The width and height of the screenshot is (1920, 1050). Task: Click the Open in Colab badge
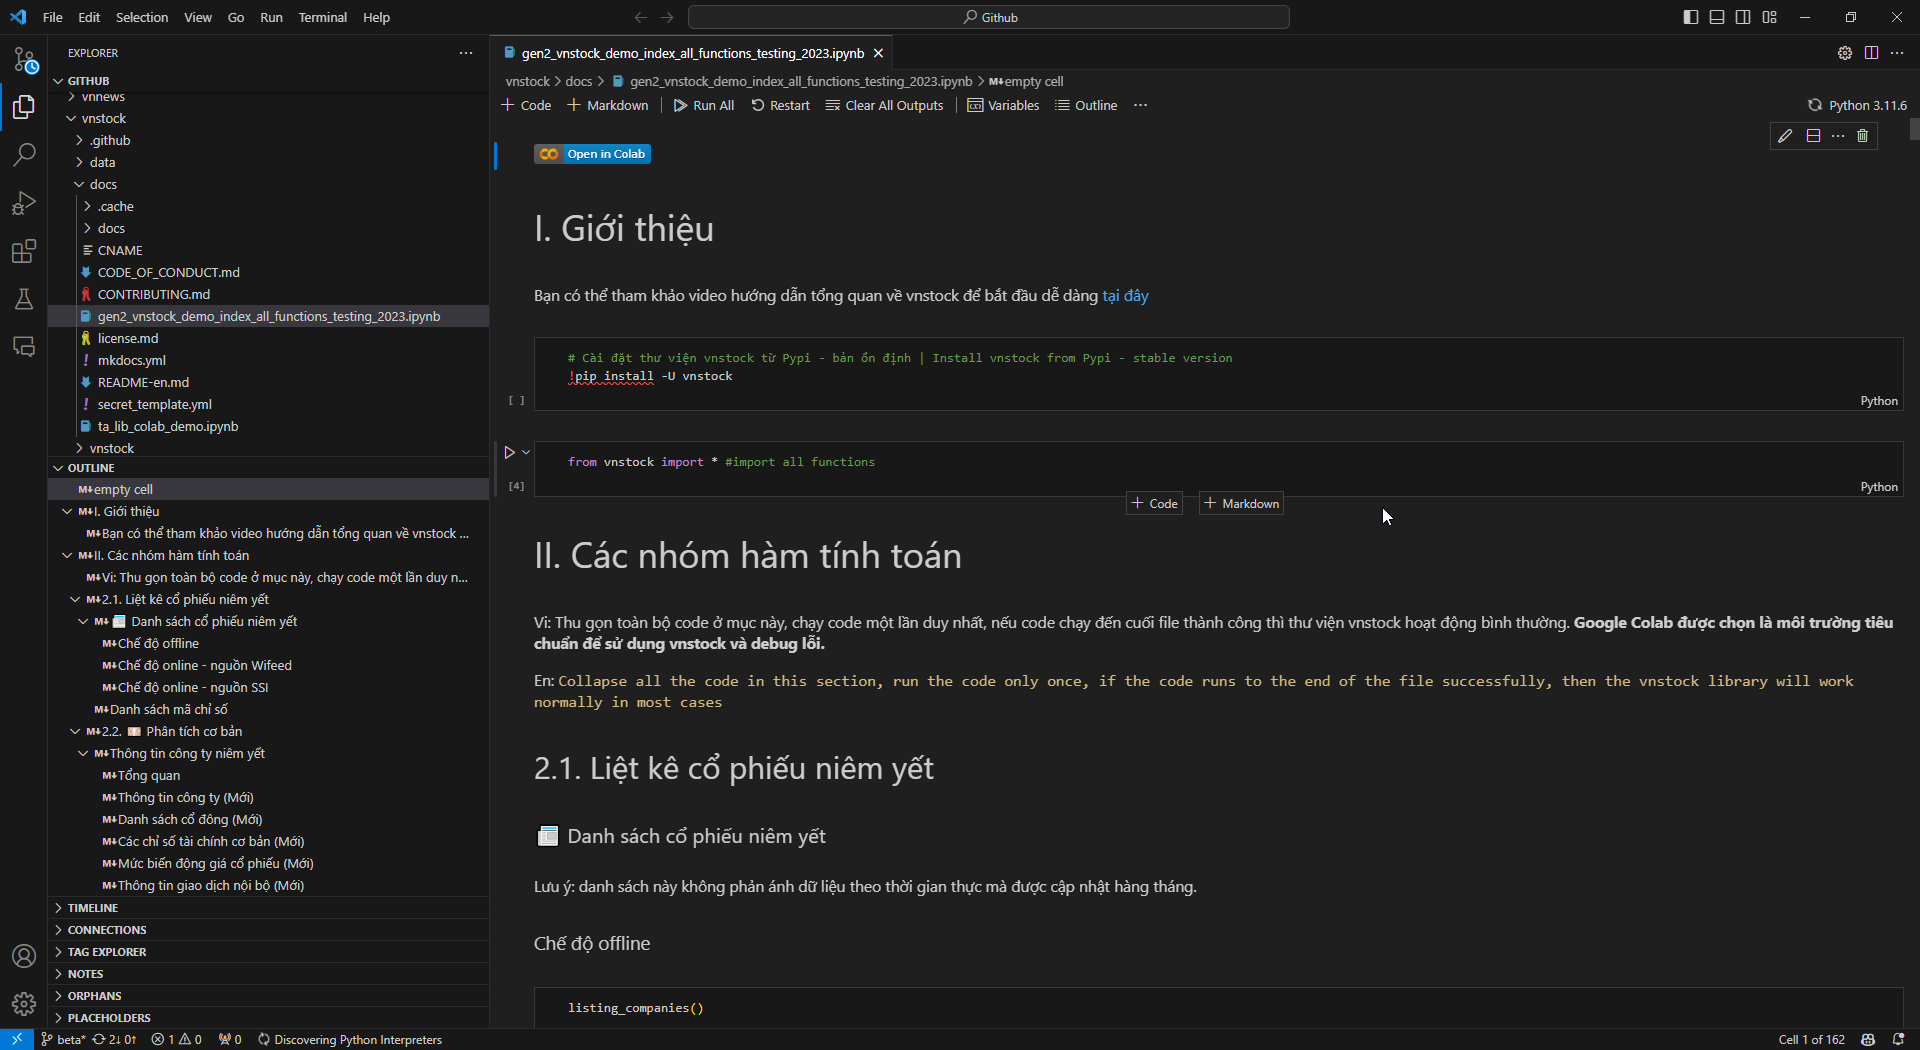point(592,153)
